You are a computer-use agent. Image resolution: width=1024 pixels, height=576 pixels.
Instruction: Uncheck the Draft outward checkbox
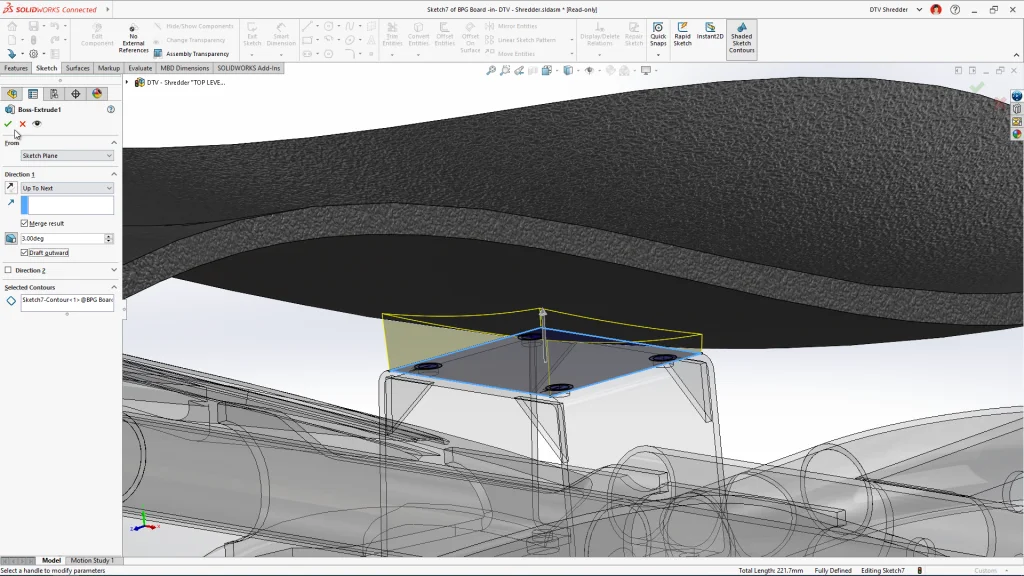25,253
